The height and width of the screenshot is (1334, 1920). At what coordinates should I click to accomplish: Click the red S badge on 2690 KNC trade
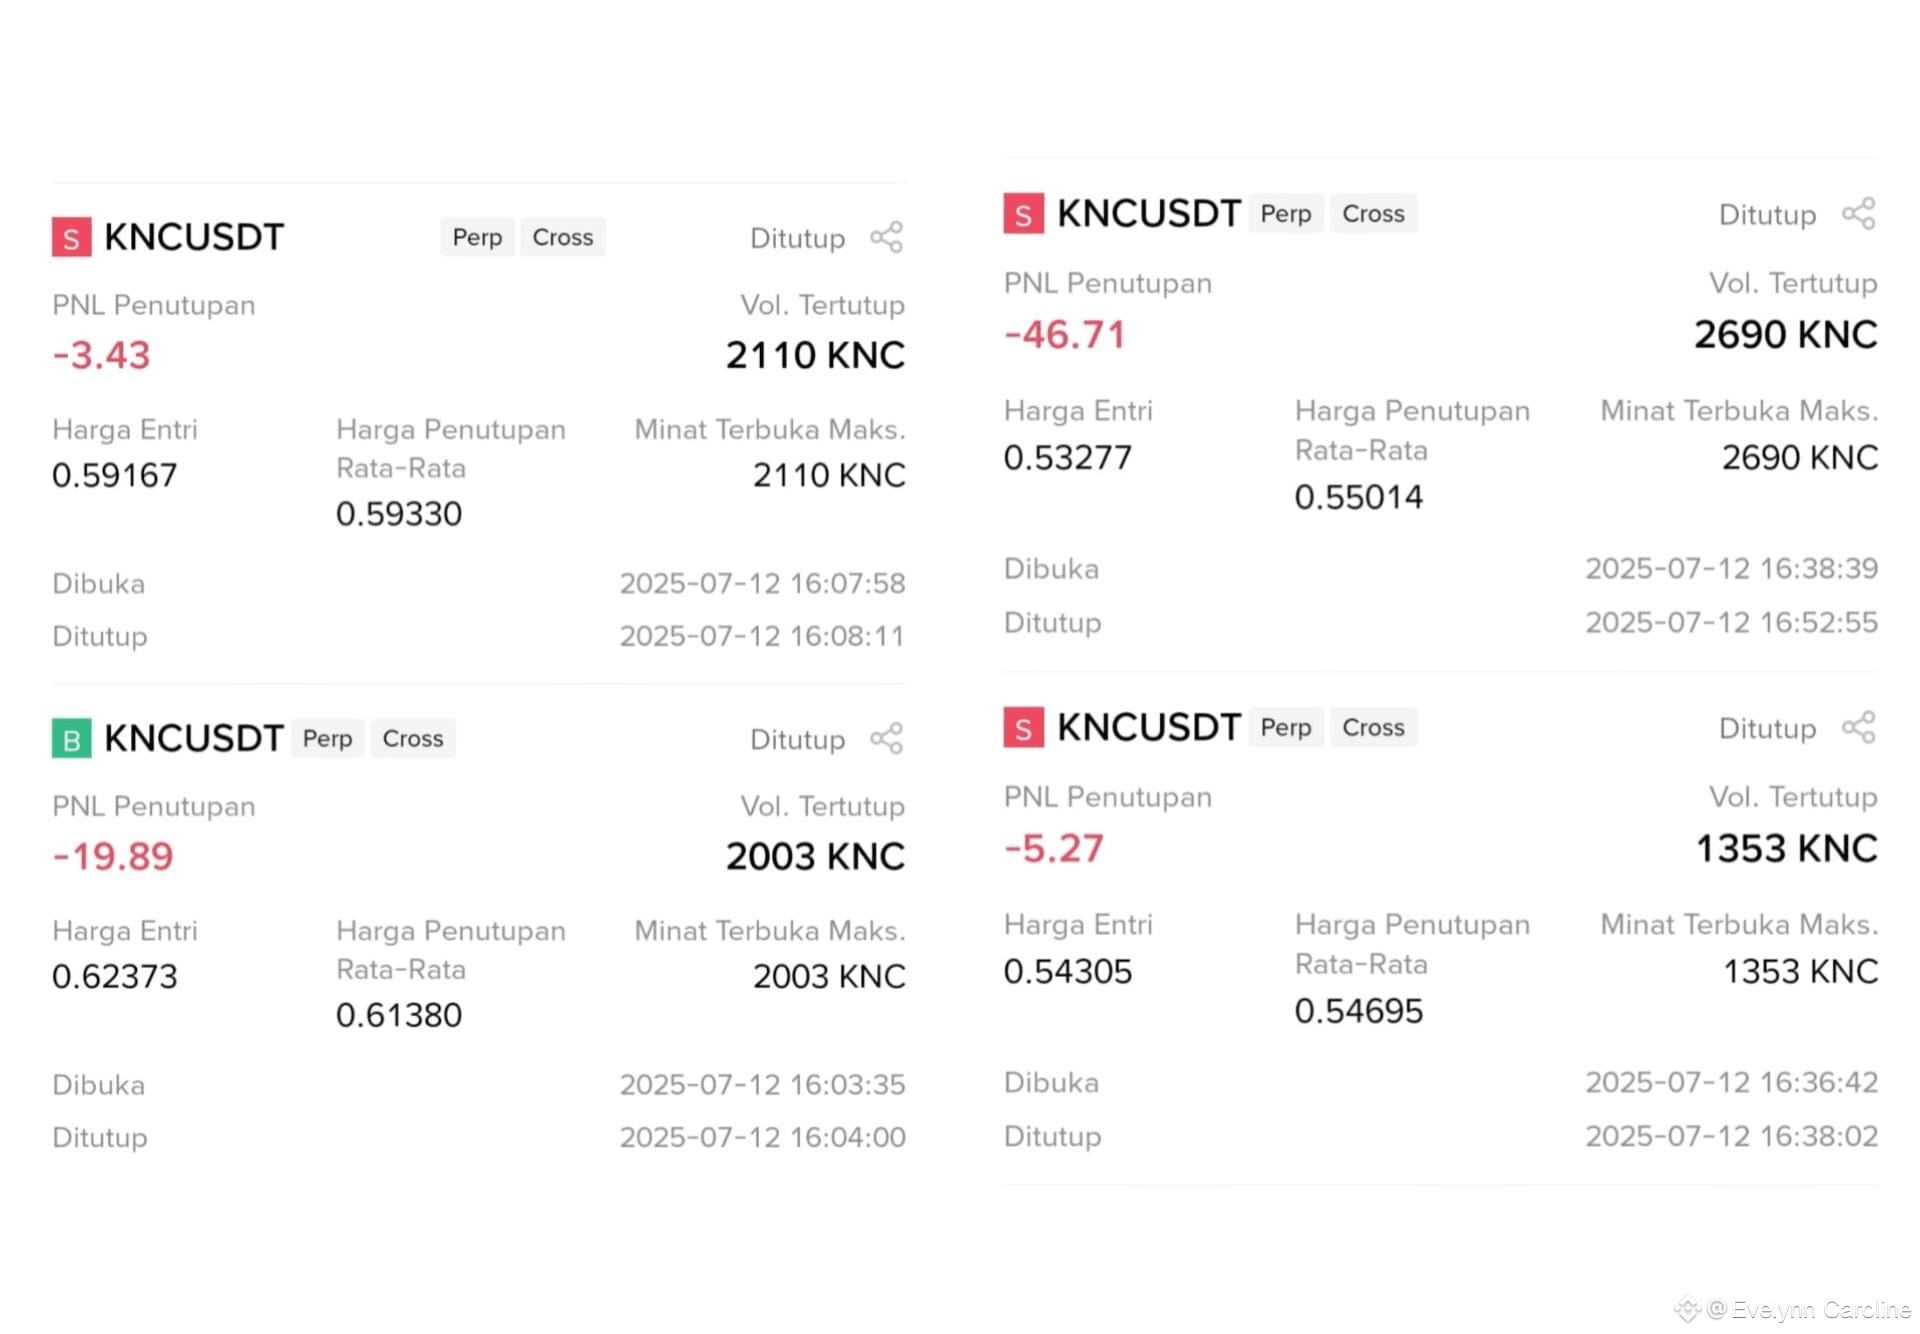(x=1023, y=213)
